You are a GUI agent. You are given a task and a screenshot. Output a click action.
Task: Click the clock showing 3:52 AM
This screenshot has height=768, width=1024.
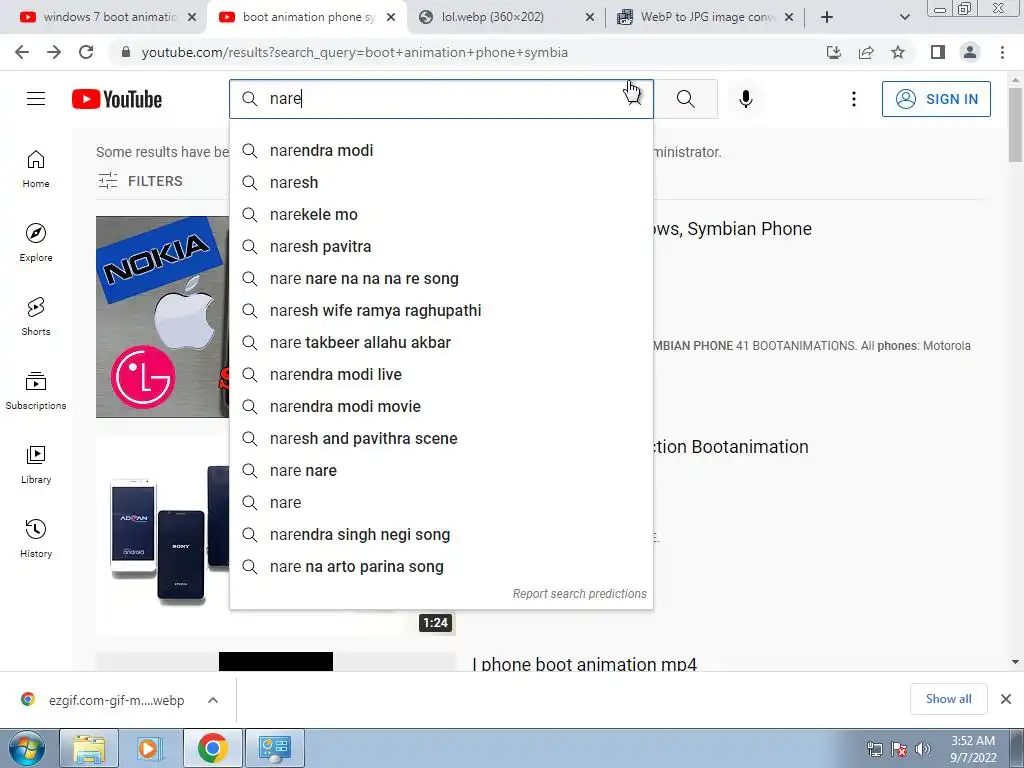[x=973, y=741]
